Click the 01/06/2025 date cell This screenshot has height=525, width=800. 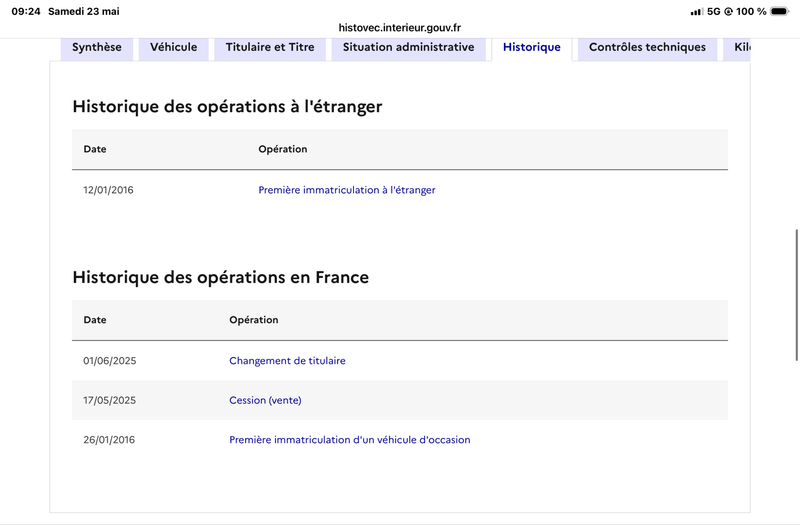tap(110, 361)
